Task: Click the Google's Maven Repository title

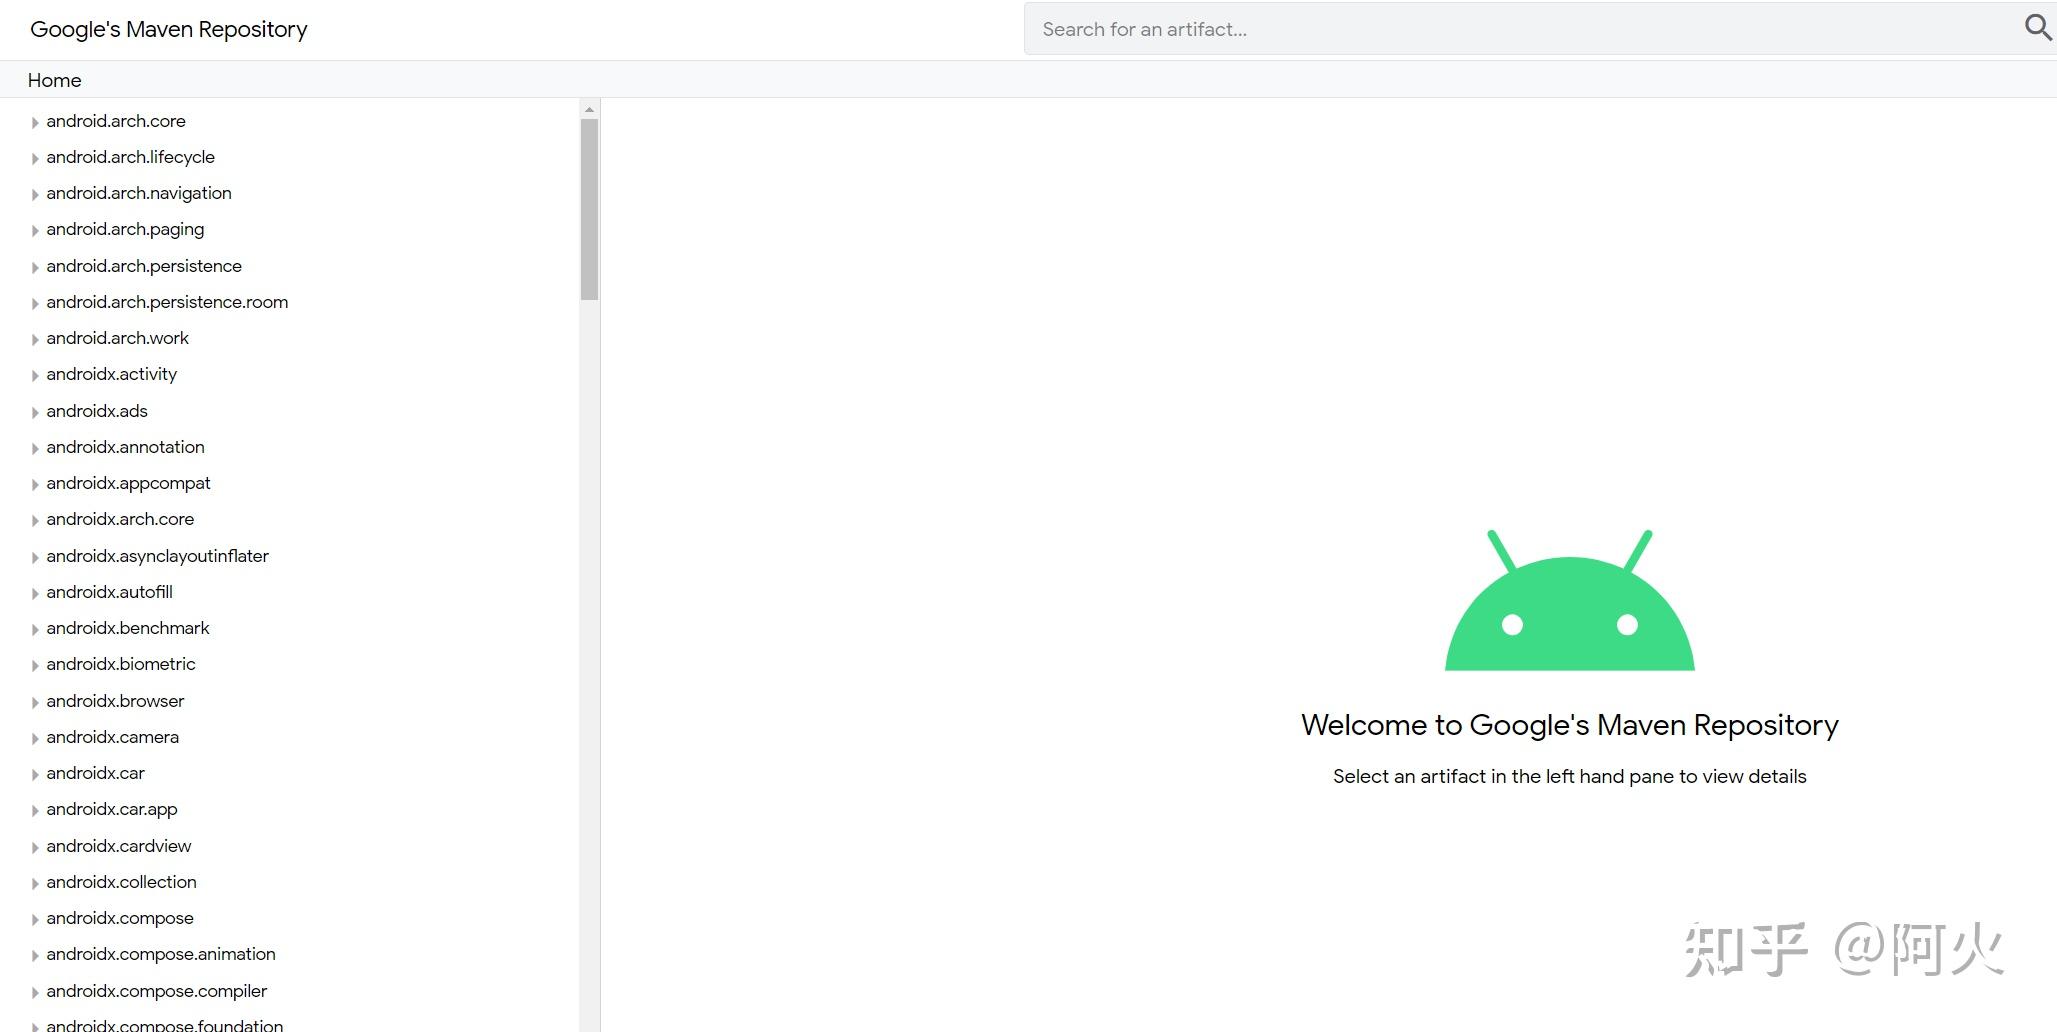Action: click(169, 29)
